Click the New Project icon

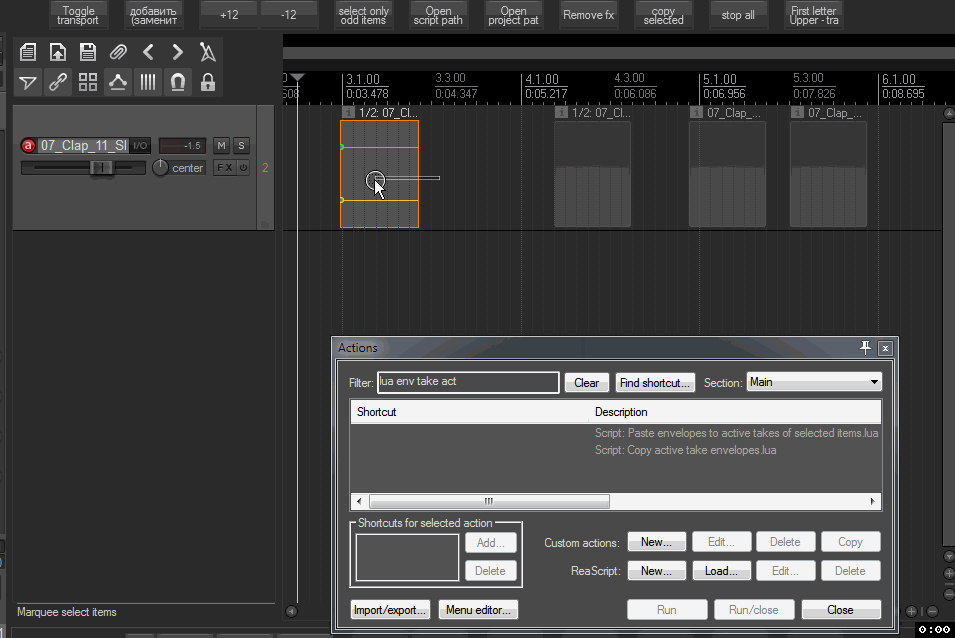[28, 53]
